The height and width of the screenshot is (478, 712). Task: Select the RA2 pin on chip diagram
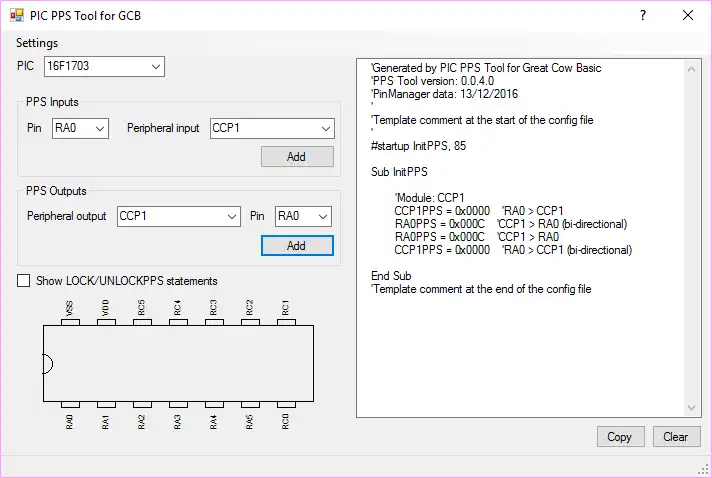pyautogui.click(x=142, y=404)
